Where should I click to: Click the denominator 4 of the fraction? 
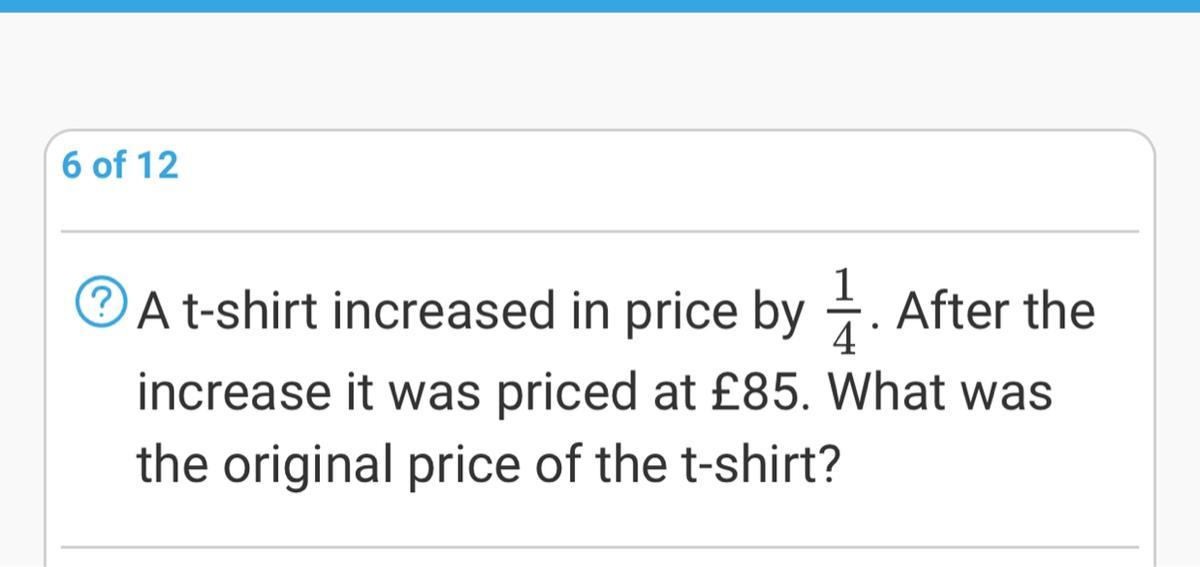(844, 341)
